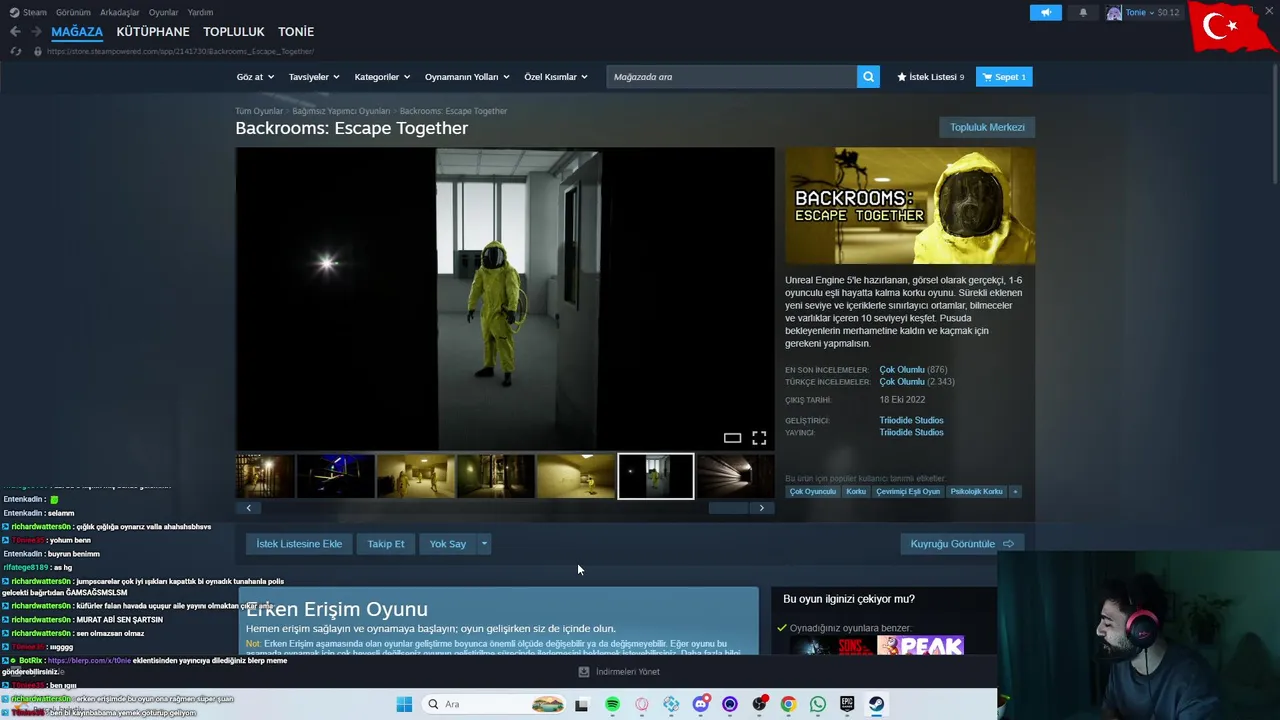
Task: Open the Oyunlar menu
Action: point(164,13)
